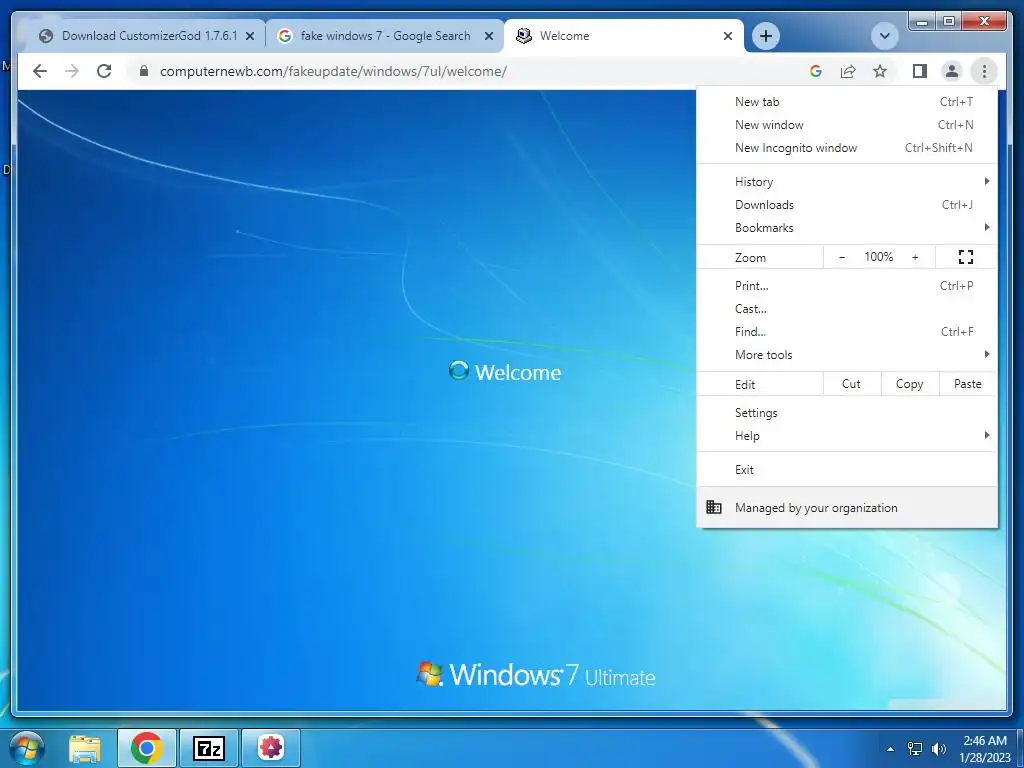Switch to fake windows 7 Google Search tab
1024x768 pixels.
[x=384, y=36]
